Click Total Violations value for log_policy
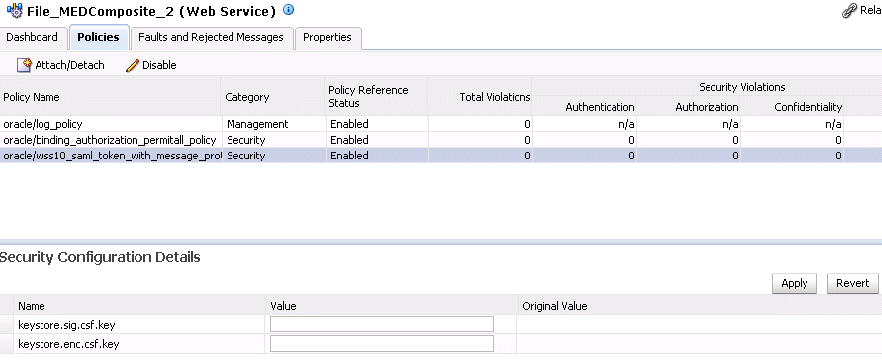 527,124
